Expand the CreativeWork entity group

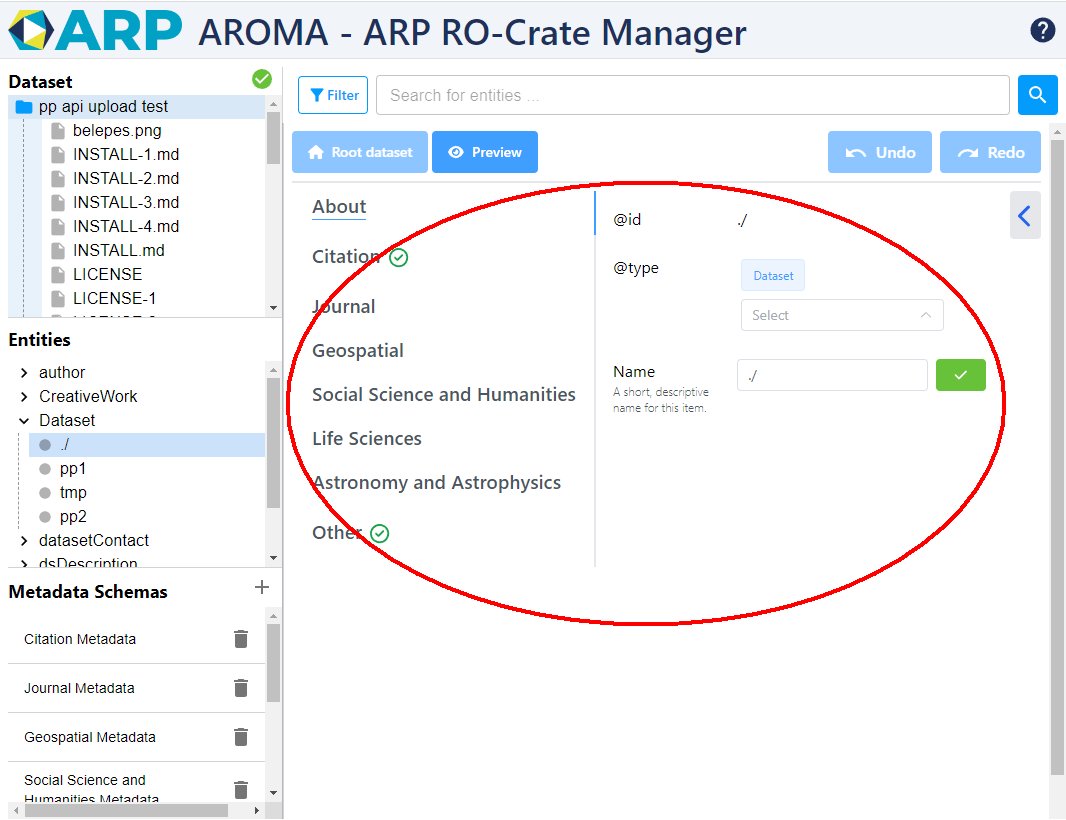point(24,396)
